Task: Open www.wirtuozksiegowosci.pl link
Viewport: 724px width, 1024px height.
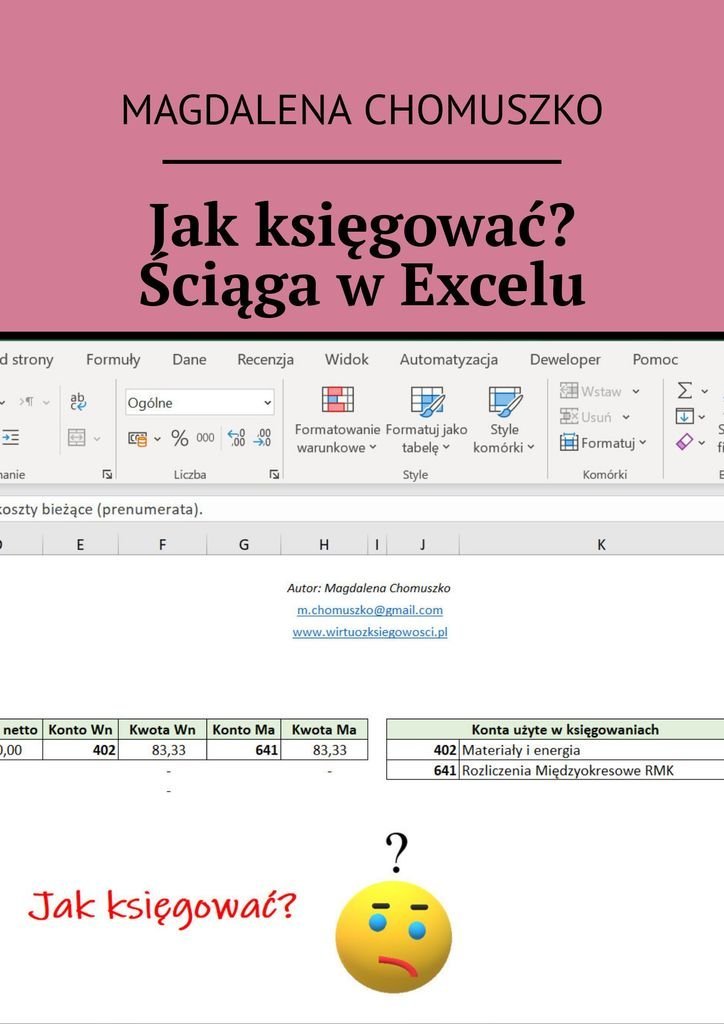Action: tap(369, 632)
